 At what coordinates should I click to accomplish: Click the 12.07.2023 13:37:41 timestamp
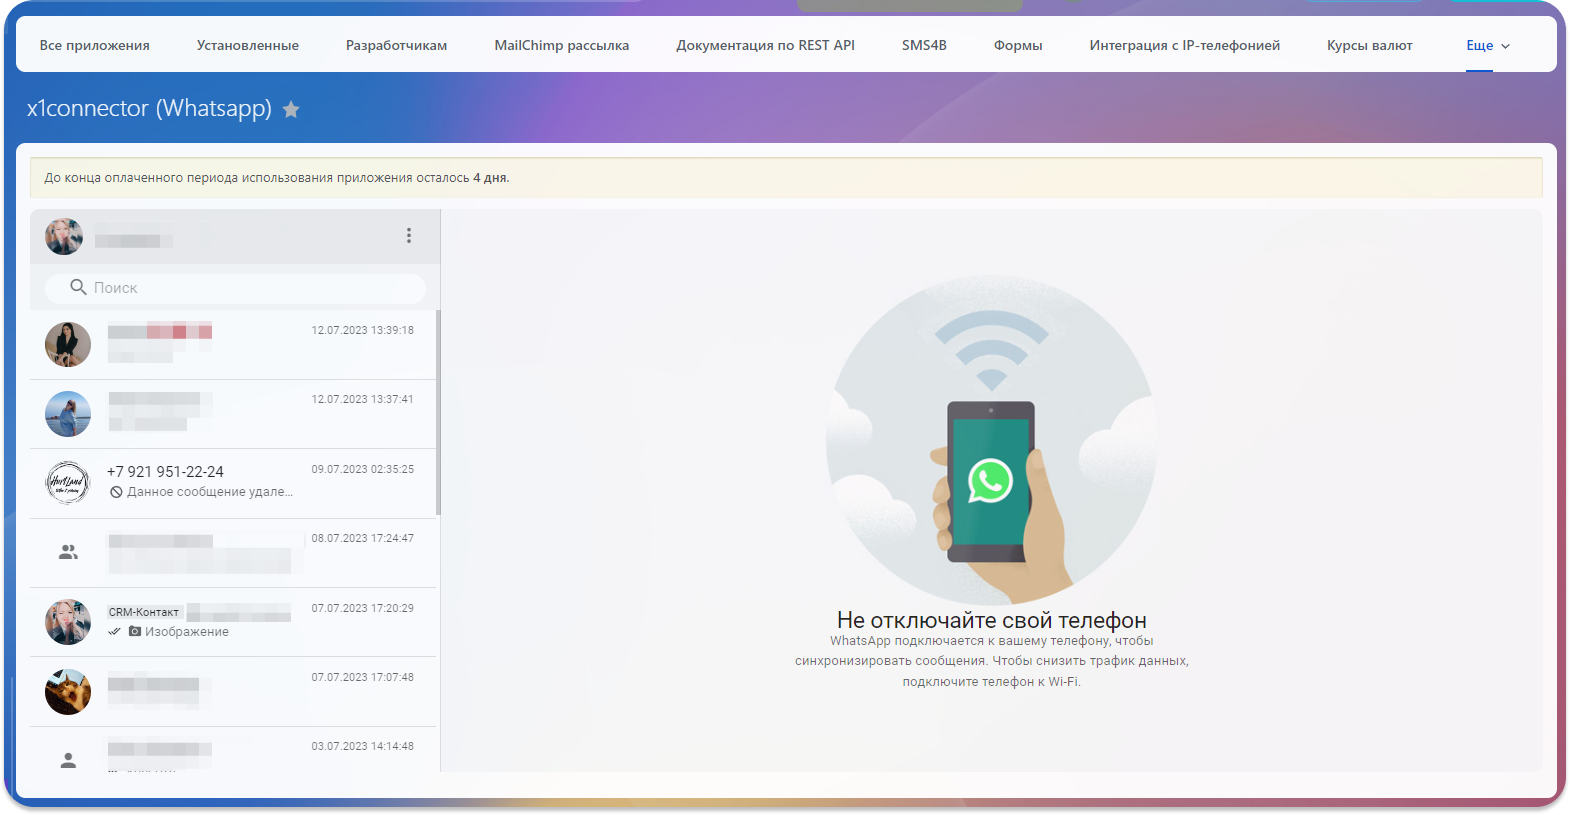tap(362, 399)
